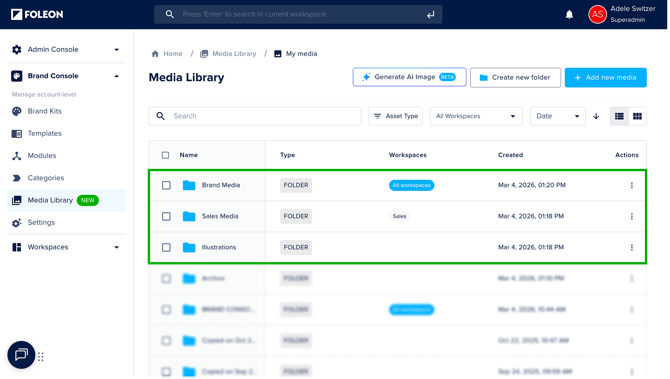Open the Brand Media folder name
Image resolution: width=670 pixels, height=379 pixels.
(221, 185)
